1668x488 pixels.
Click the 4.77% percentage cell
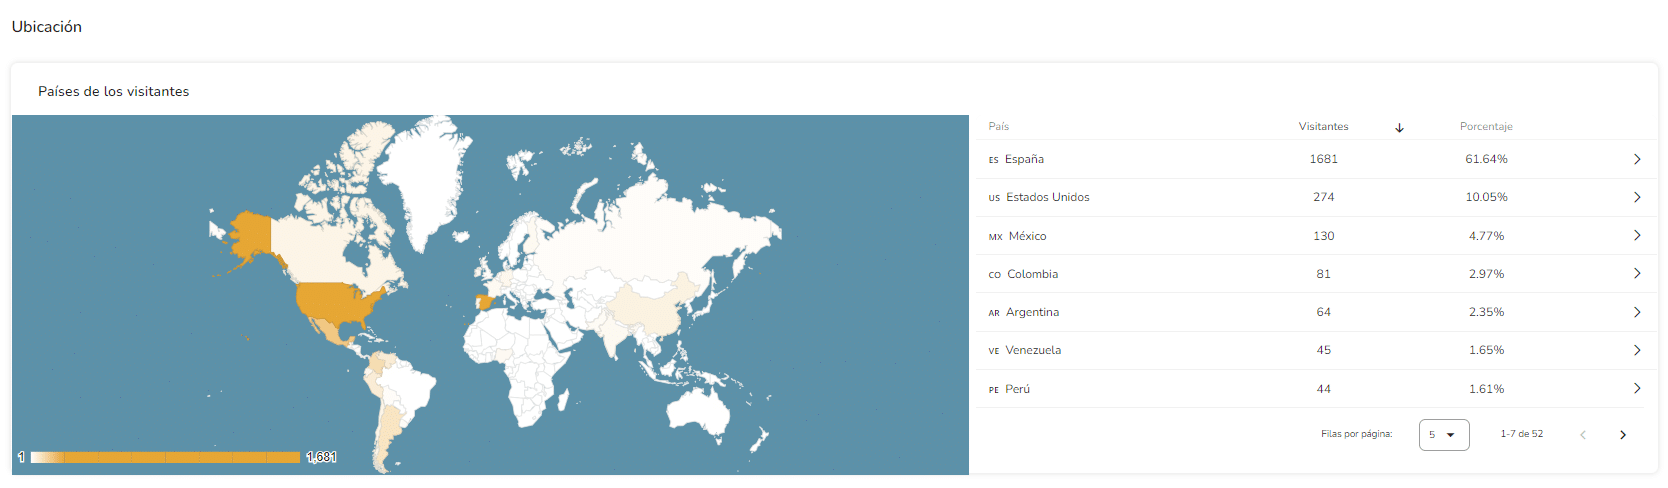1486,236
